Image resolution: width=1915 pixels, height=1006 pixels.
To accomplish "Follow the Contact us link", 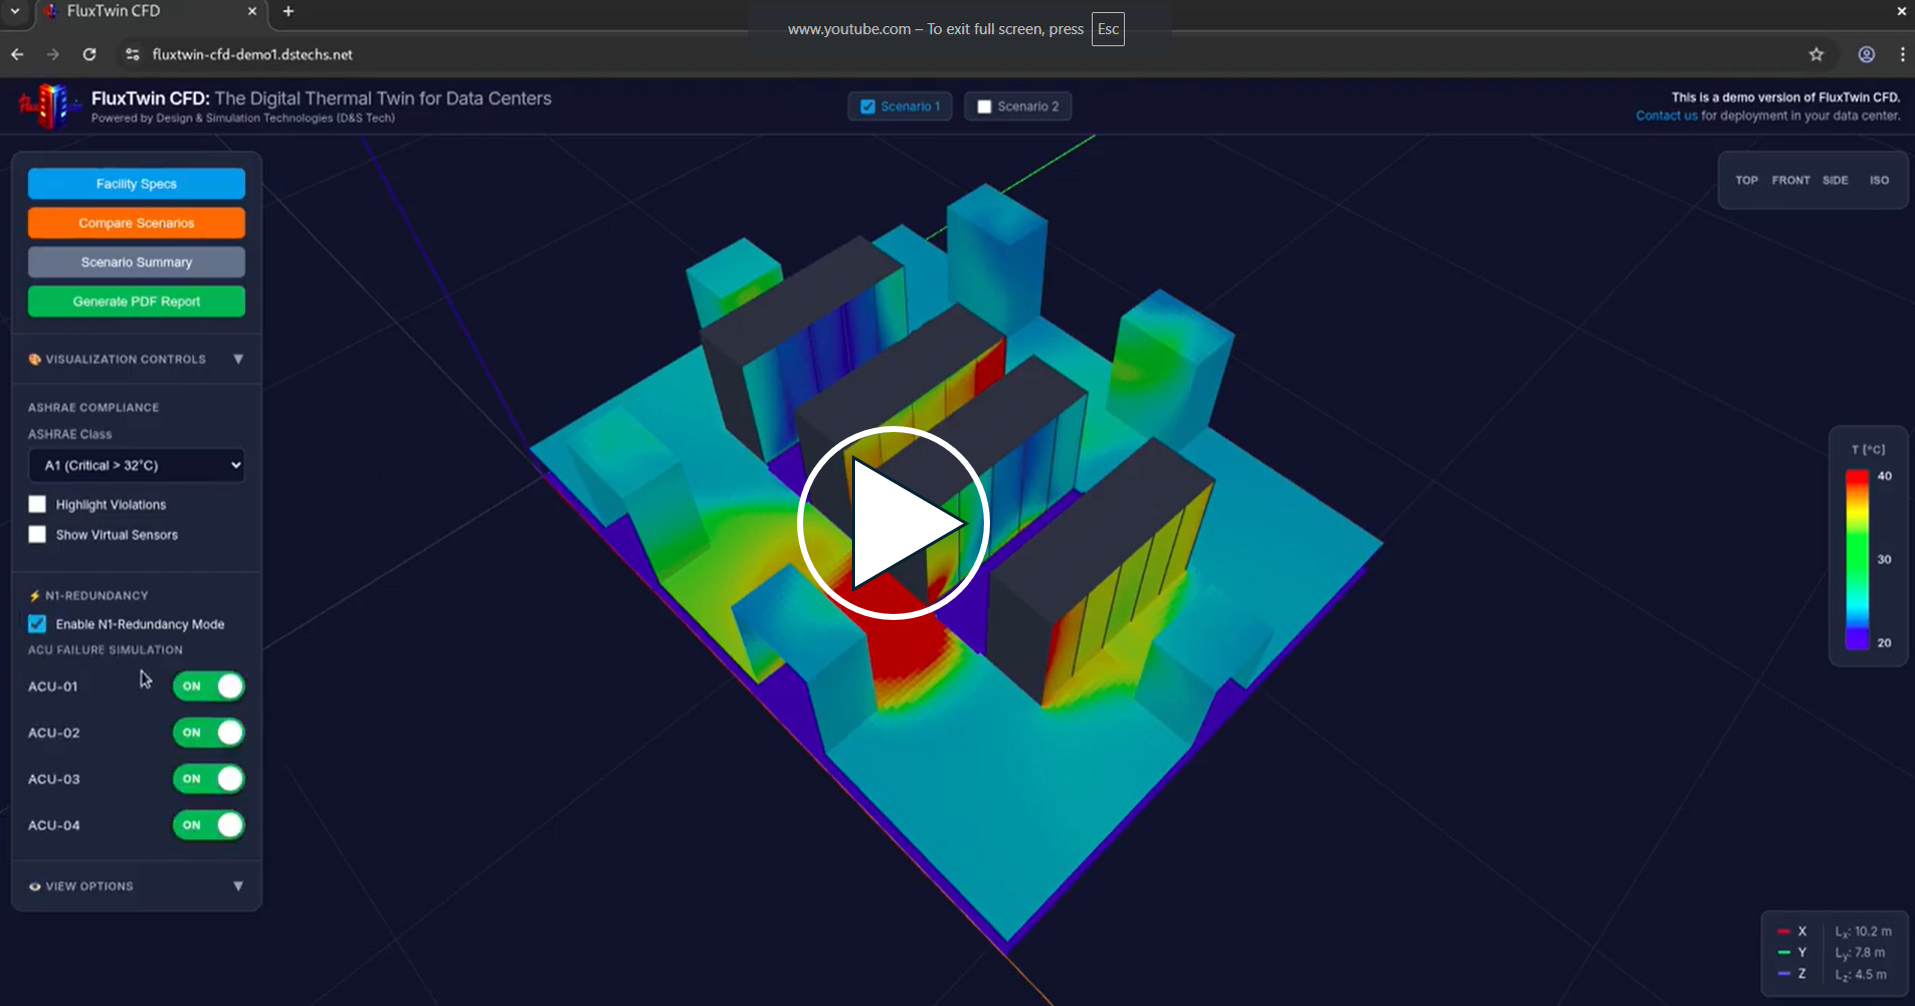I will (1666, 116).
